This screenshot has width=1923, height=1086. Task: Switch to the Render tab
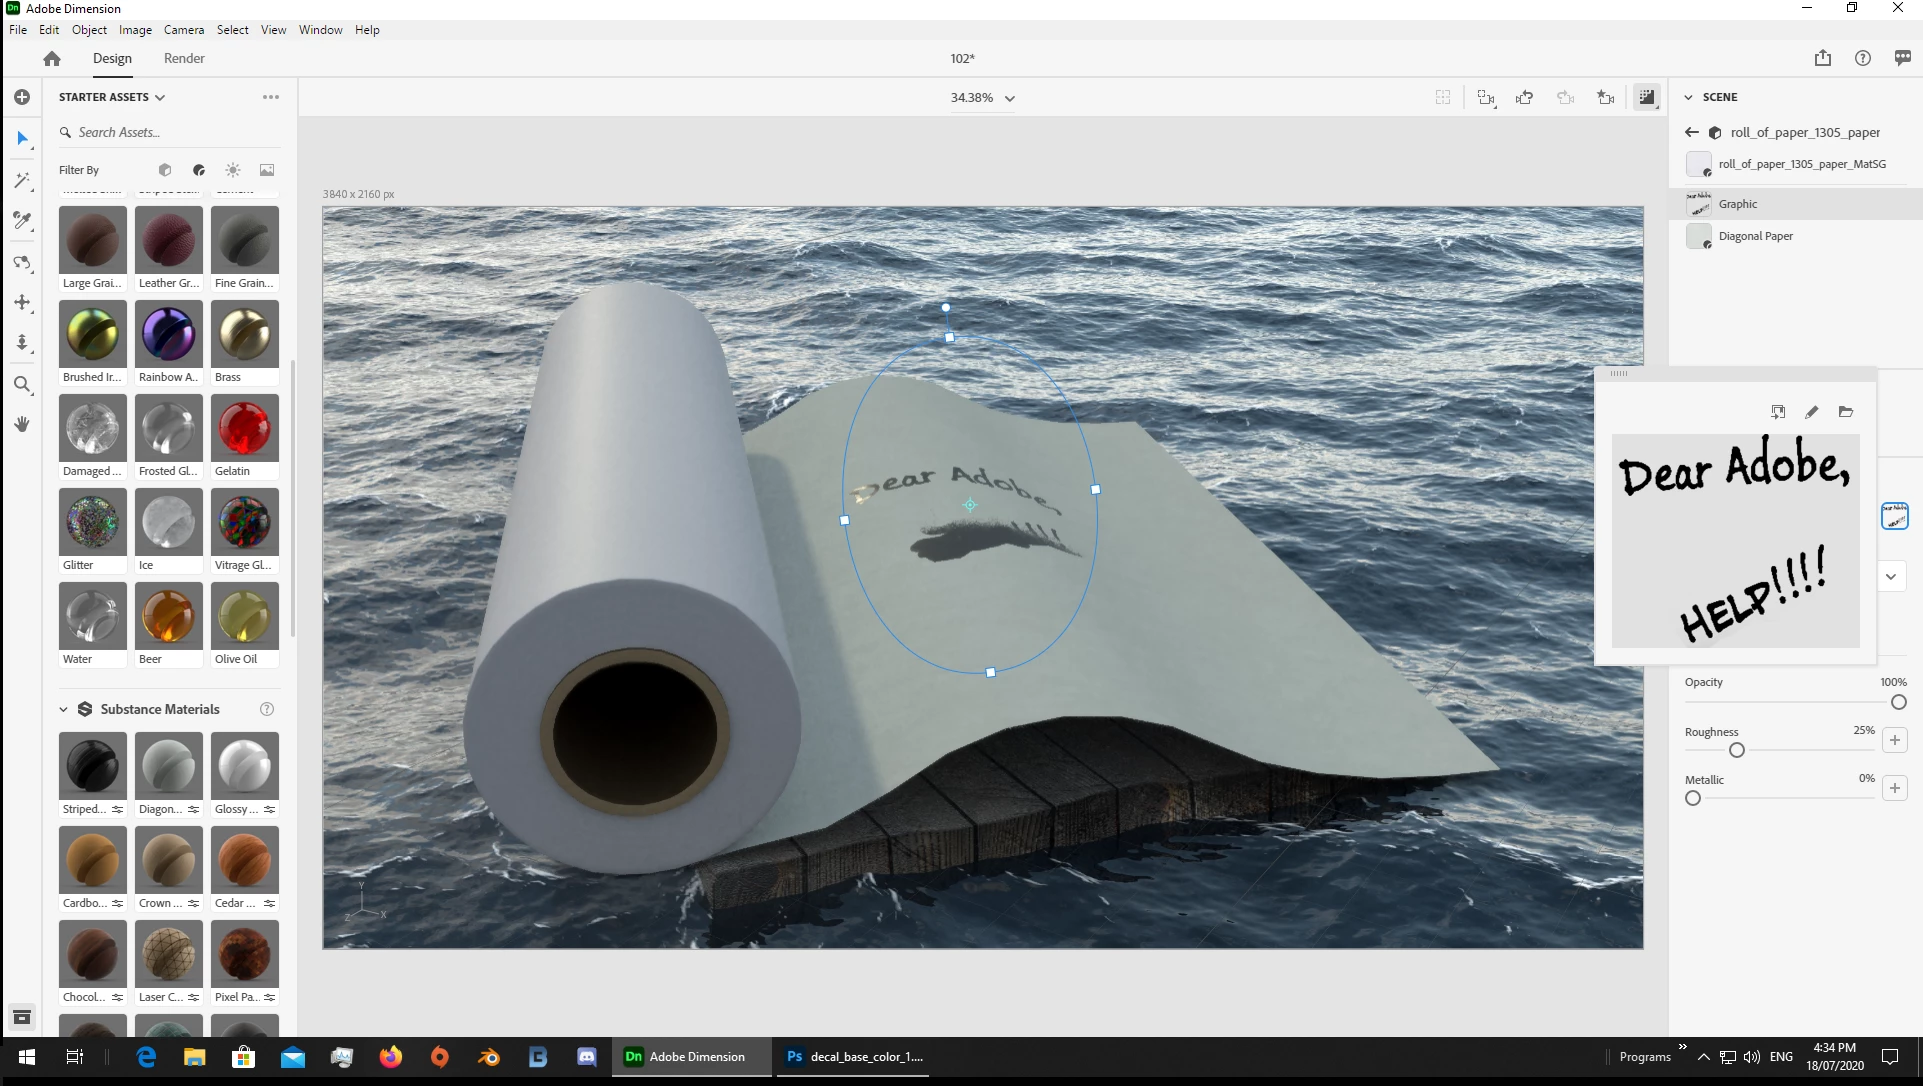tap(184, 58)
